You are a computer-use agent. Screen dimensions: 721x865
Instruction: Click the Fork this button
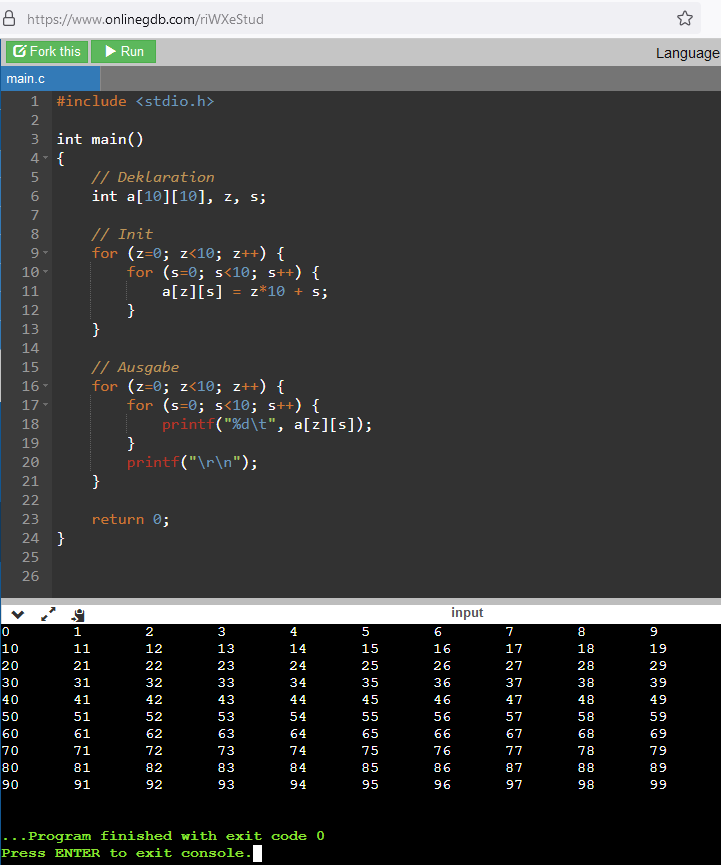pyautogui.click(x=47, y=51)
